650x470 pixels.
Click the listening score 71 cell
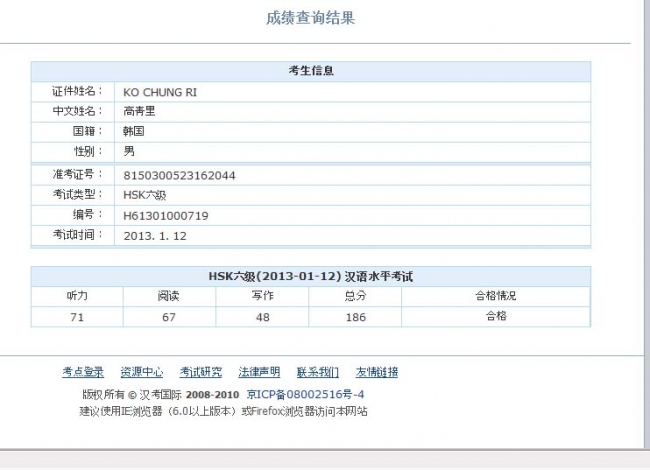tap(77, 317)
